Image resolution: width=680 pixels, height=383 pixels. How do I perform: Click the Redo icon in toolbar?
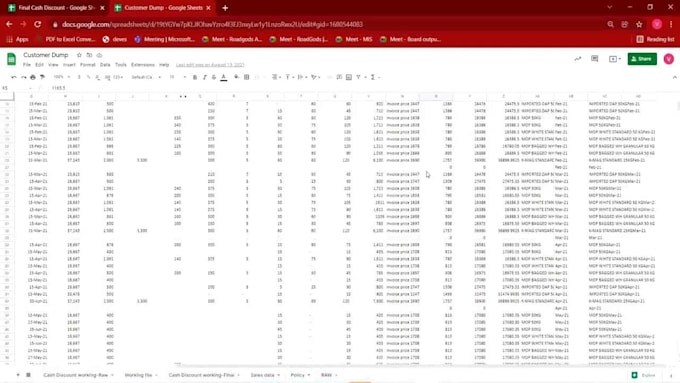point(23,77)
